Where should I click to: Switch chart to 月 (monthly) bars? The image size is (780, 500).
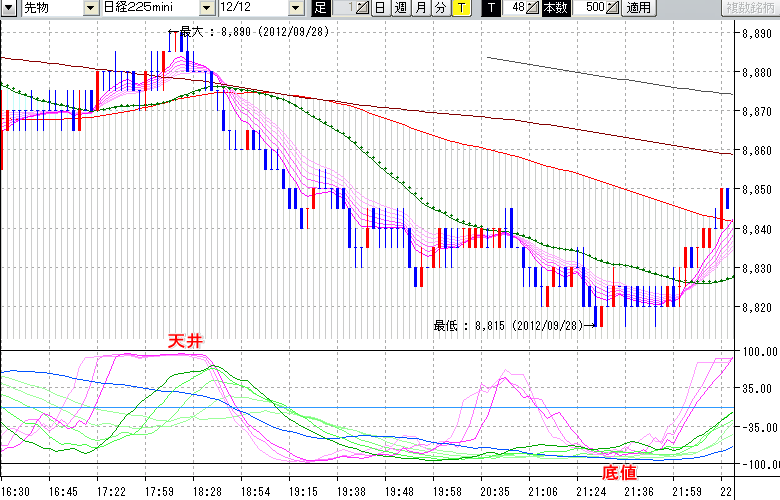coord(420,8)
